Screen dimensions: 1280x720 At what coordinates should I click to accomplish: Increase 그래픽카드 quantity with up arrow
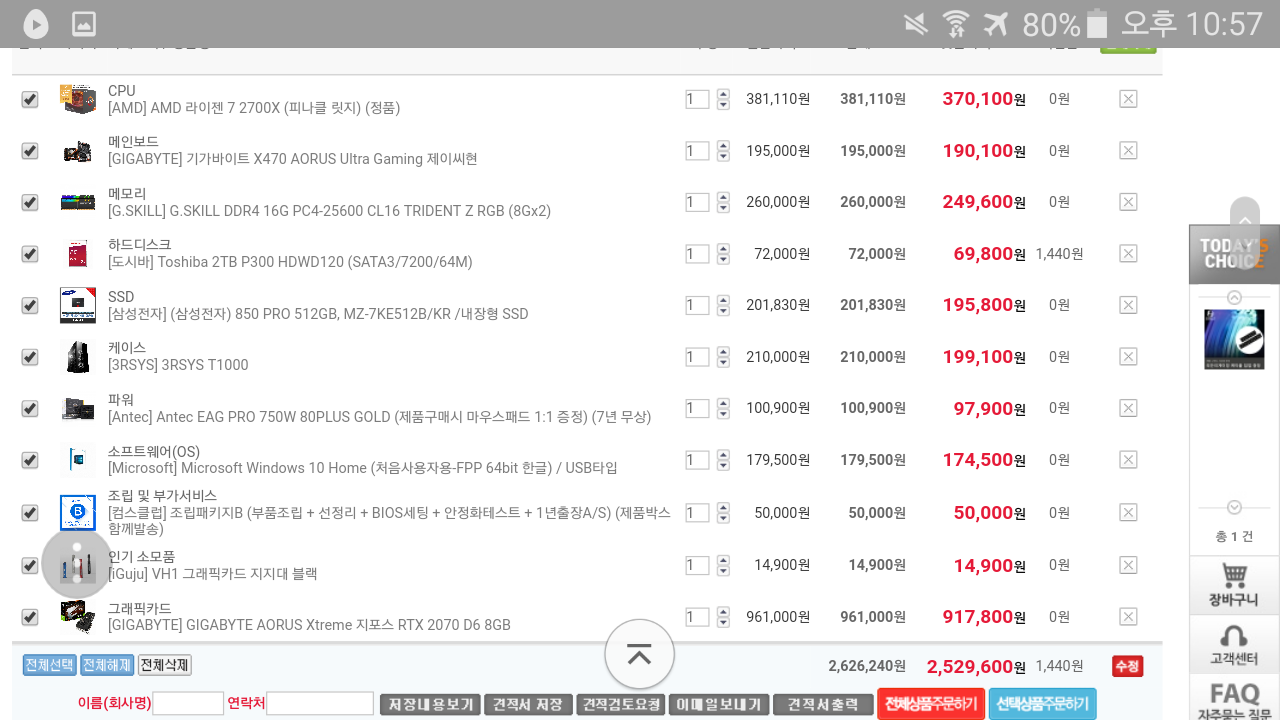pos(723,611)
